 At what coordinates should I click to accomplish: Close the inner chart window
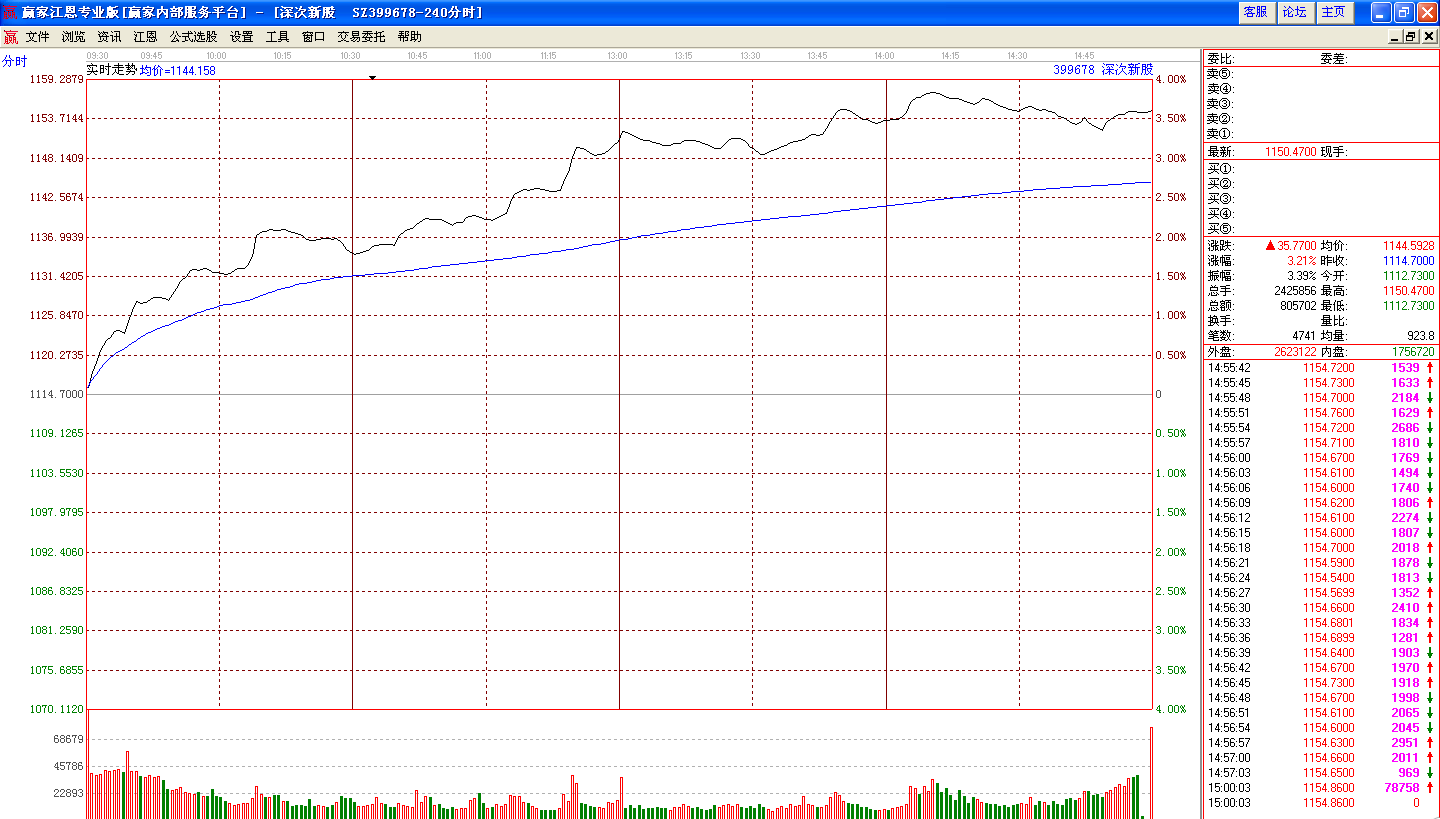click(x=1429, y=37)
